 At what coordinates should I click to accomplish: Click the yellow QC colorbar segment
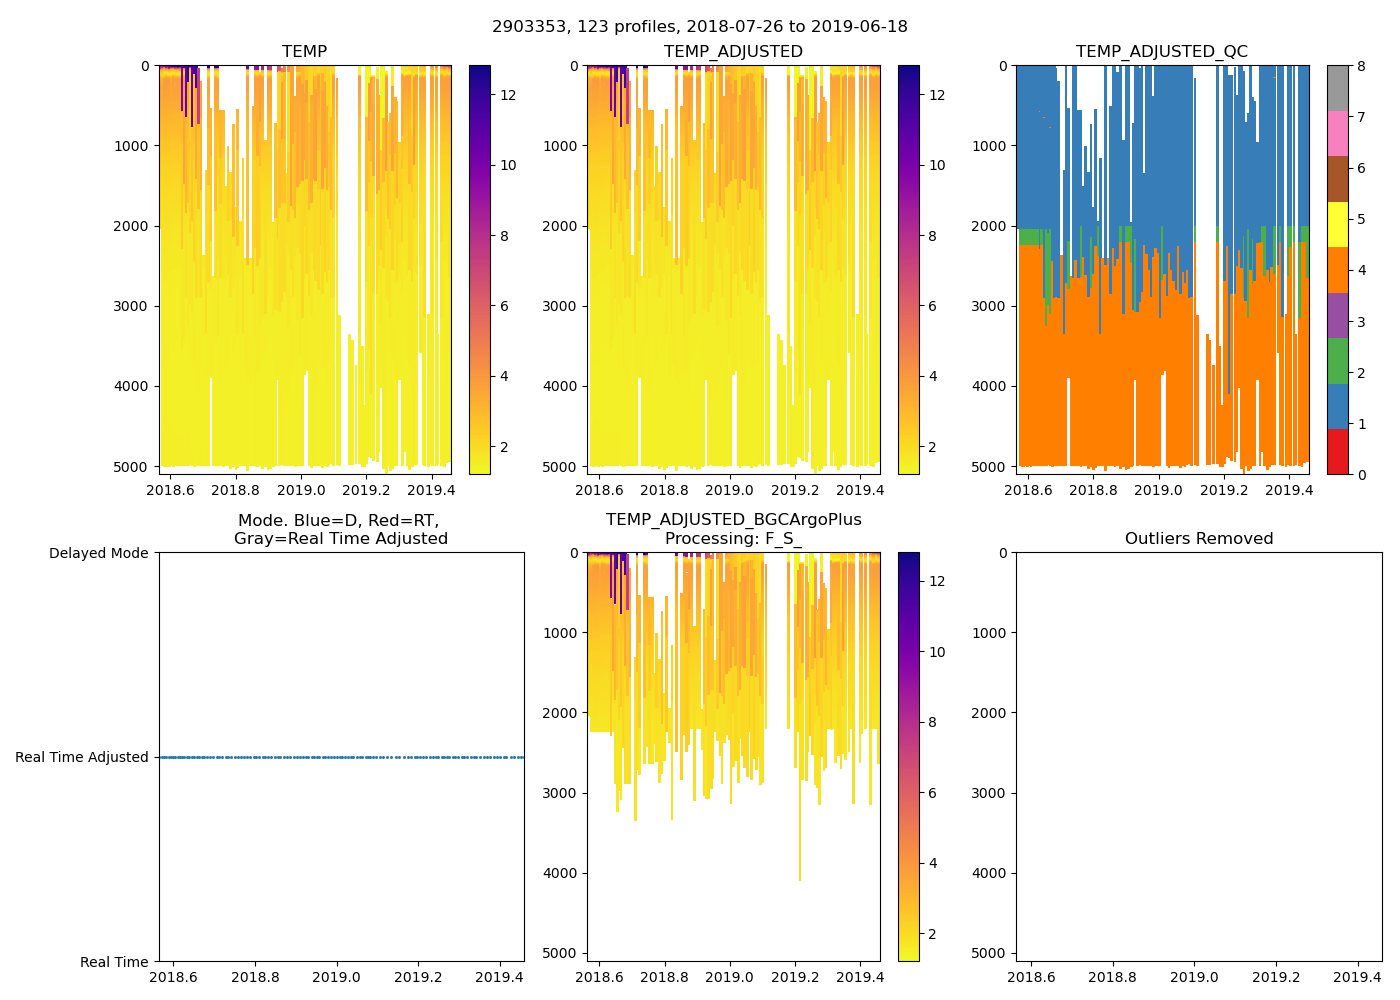[x=1337, y=224]
